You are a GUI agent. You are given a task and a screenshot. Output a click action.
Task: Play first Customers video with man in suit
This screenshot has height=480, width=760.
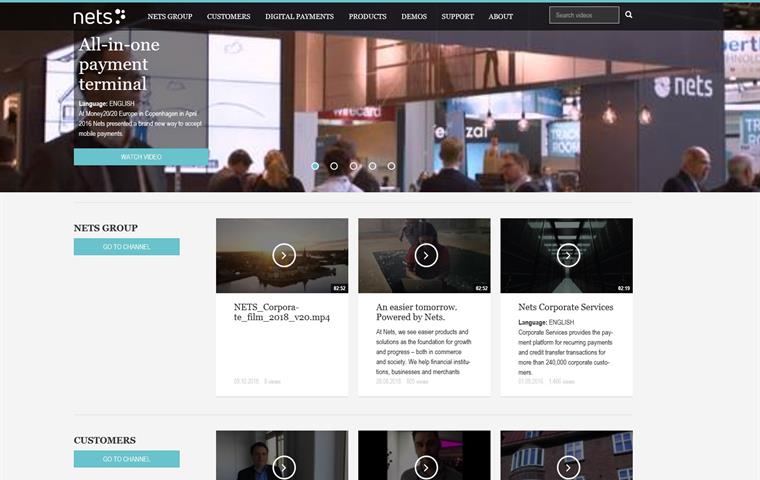point(284,467)
